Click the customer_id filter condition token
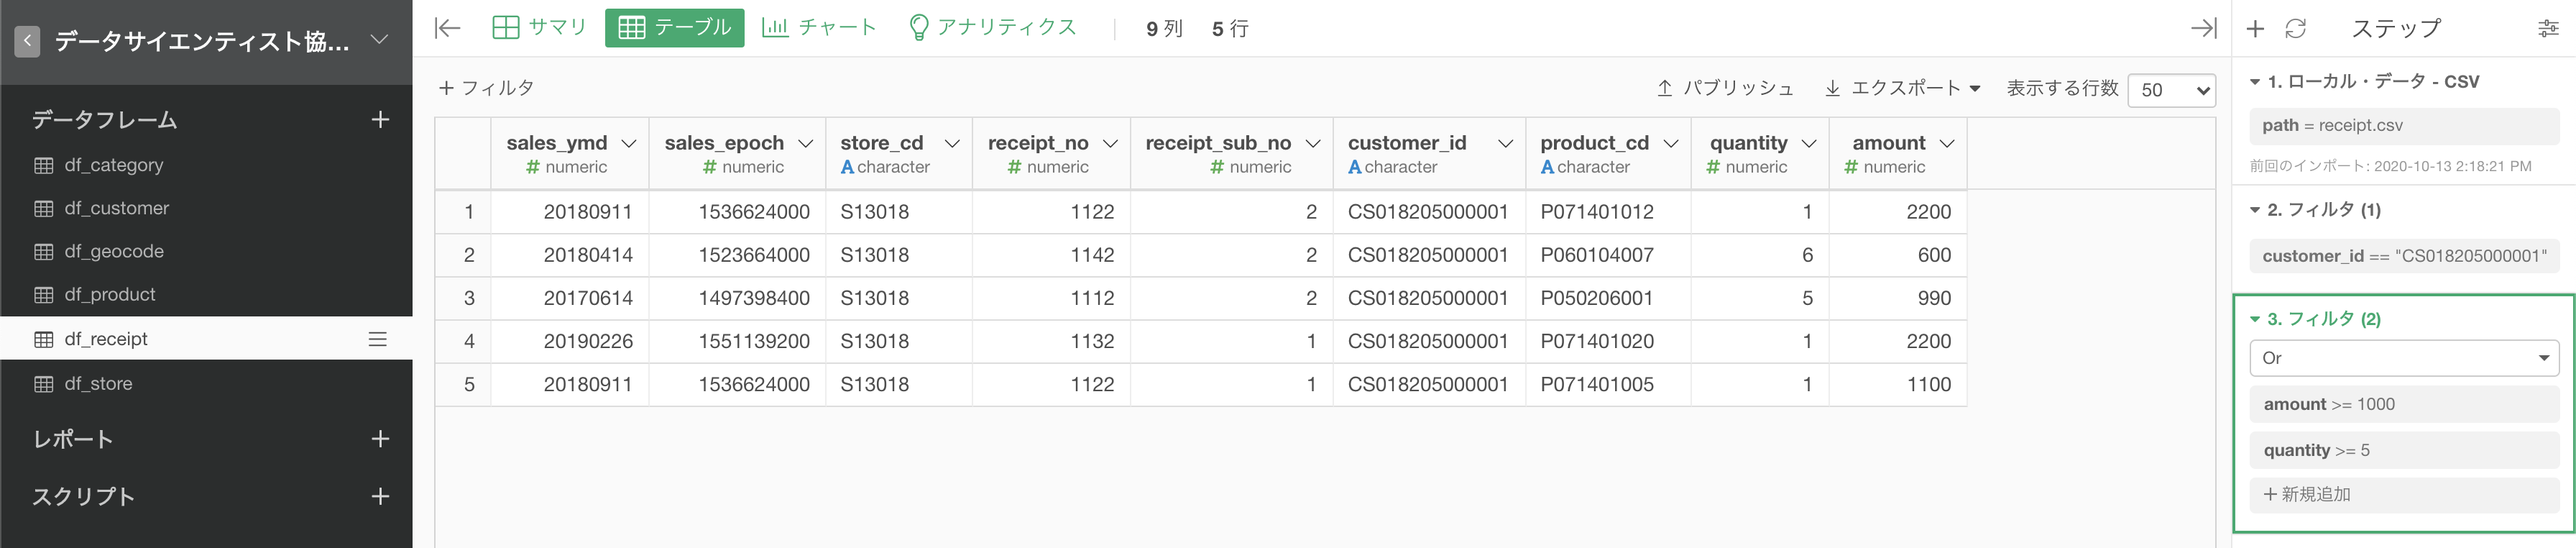 click(2404, 256)
